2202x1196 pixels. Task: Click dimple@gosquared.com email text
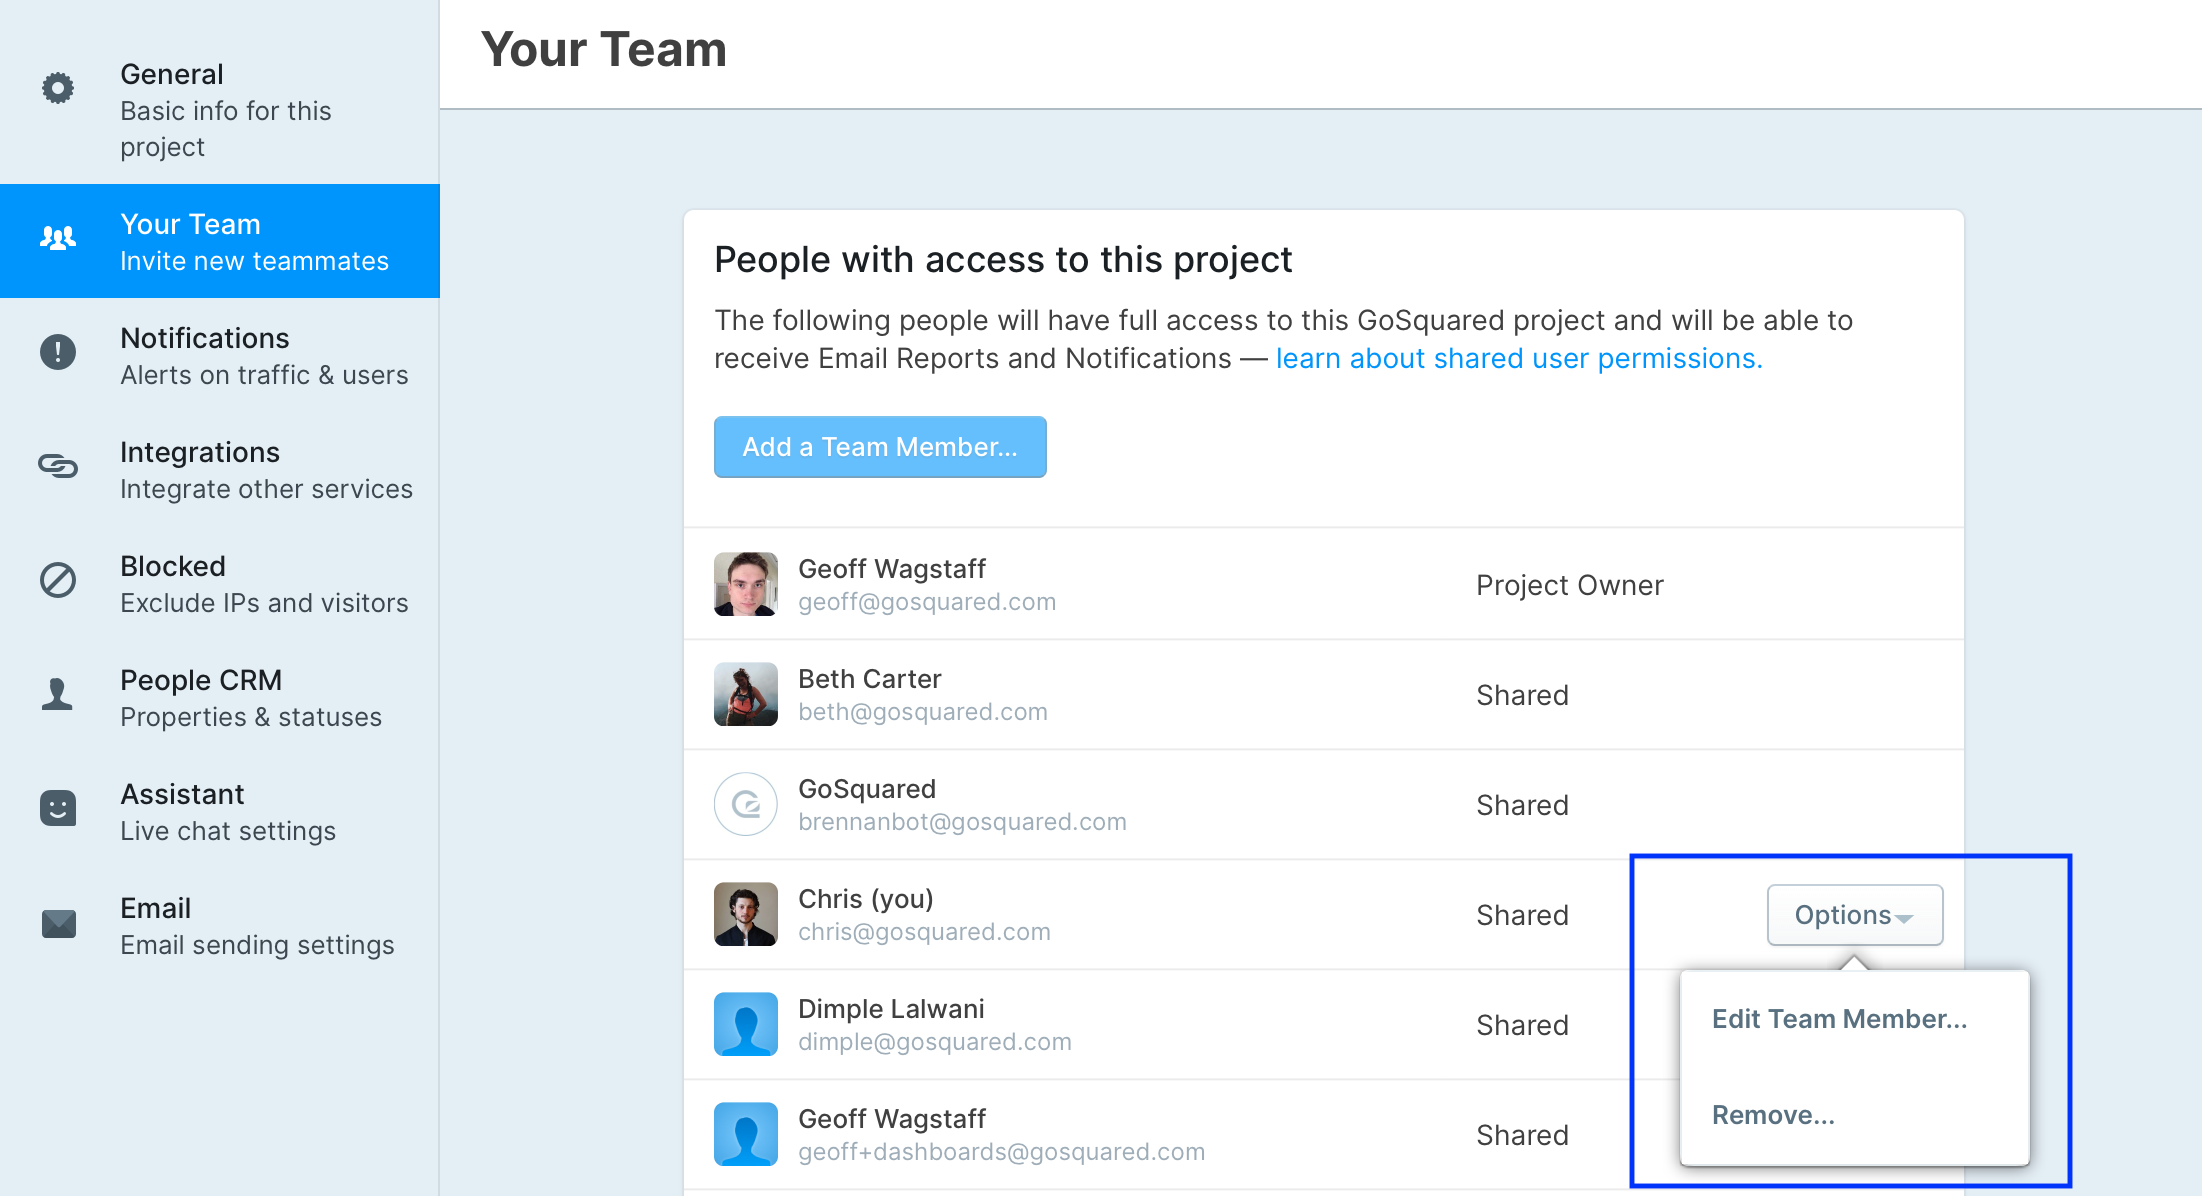pyautogui.click(x=935, y=1042)
